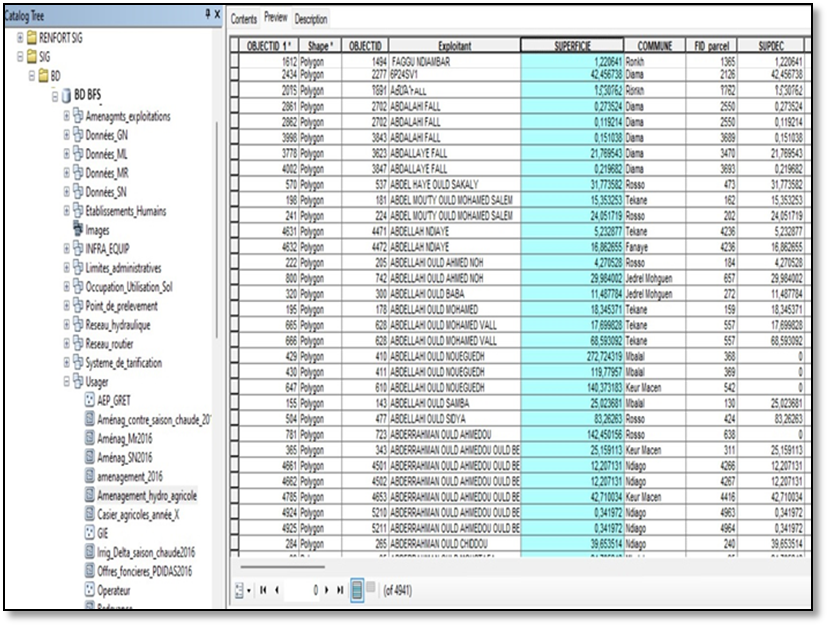Open the BD BFS geodatabase icon
The width and height of the screenshot is (828, 626).
[x=67, y=95]
